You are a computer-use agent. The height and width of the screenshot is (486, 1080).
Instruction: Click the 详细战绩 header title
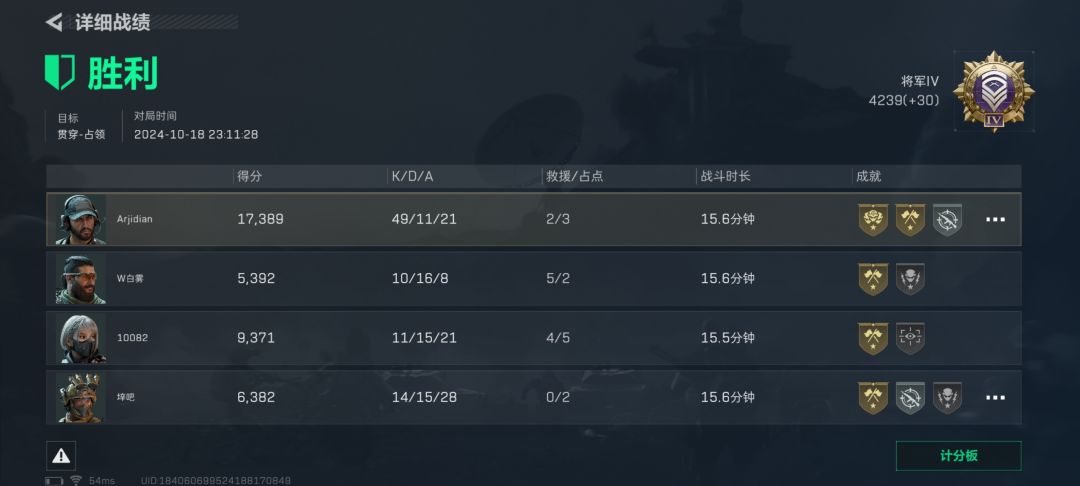(x=112, y=22)
